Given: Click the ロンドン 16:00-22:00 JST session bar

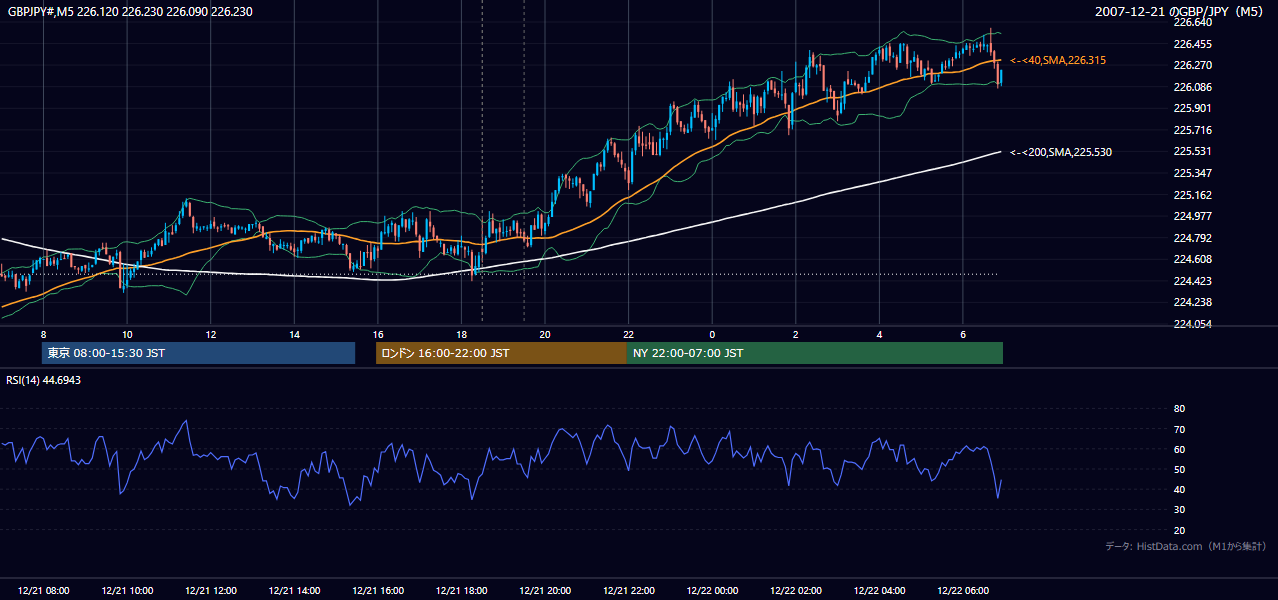Looking at the screenshot, I should (501, 353).
